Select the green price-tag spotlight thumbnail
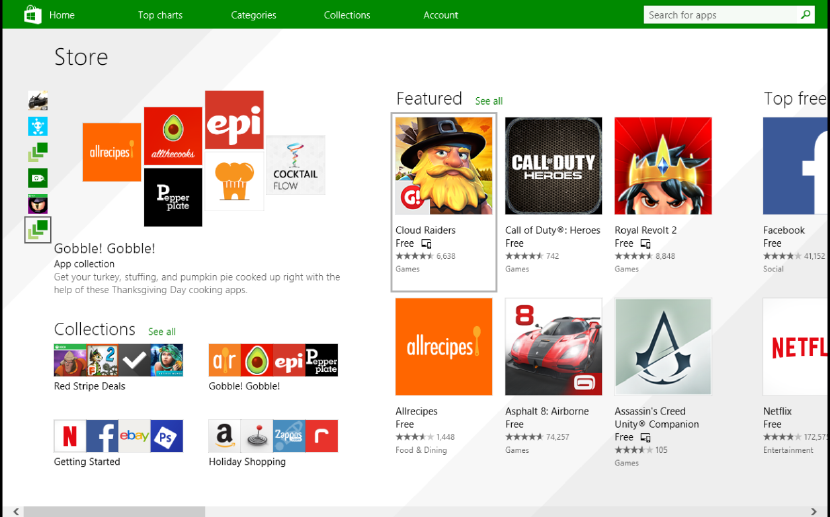The height and width of the screenshot is (517, 830). pos(38,178)
